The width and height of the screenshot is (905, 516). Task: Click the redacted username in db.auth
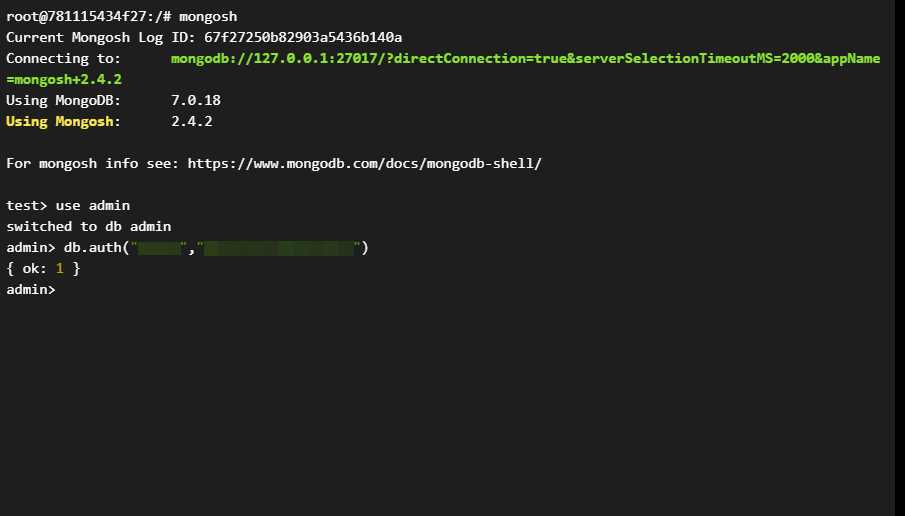pos(158,247)
